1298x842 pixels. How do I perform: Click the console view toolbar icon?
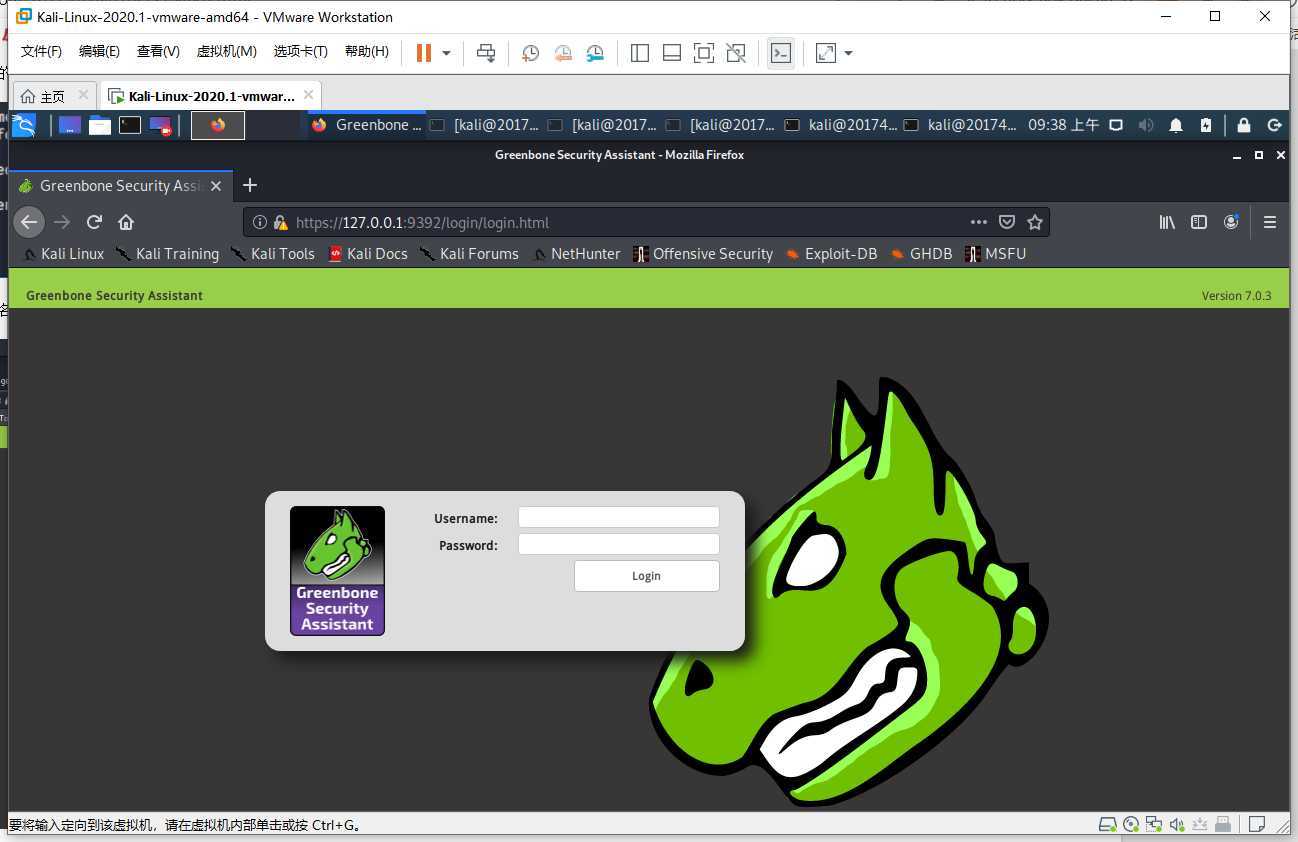pyautogui.click(x=781, y=53)
